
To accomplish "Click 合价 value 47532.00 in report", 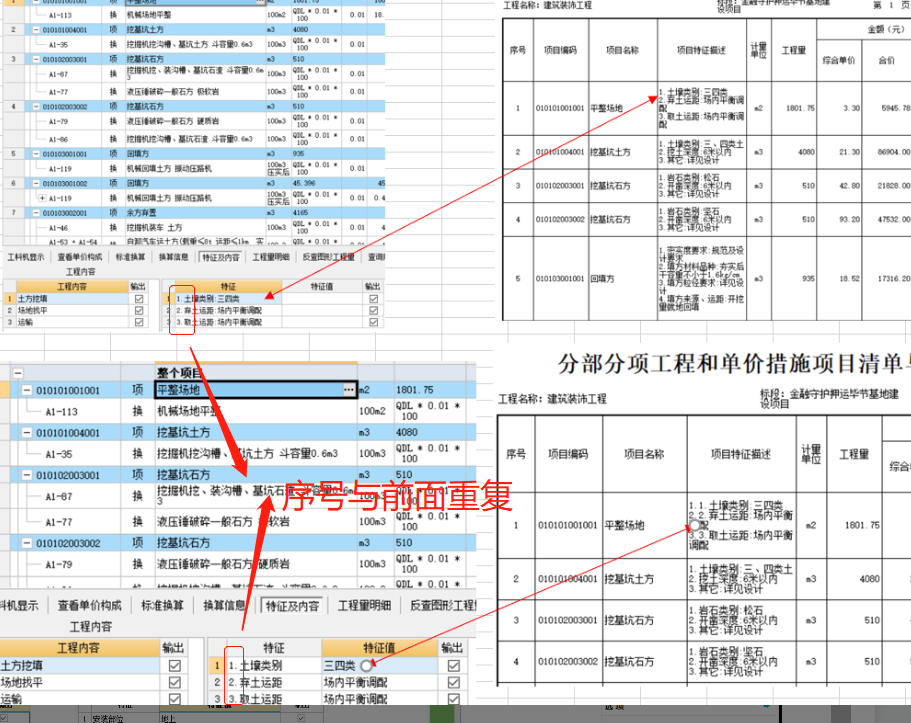I will point(893,220).
